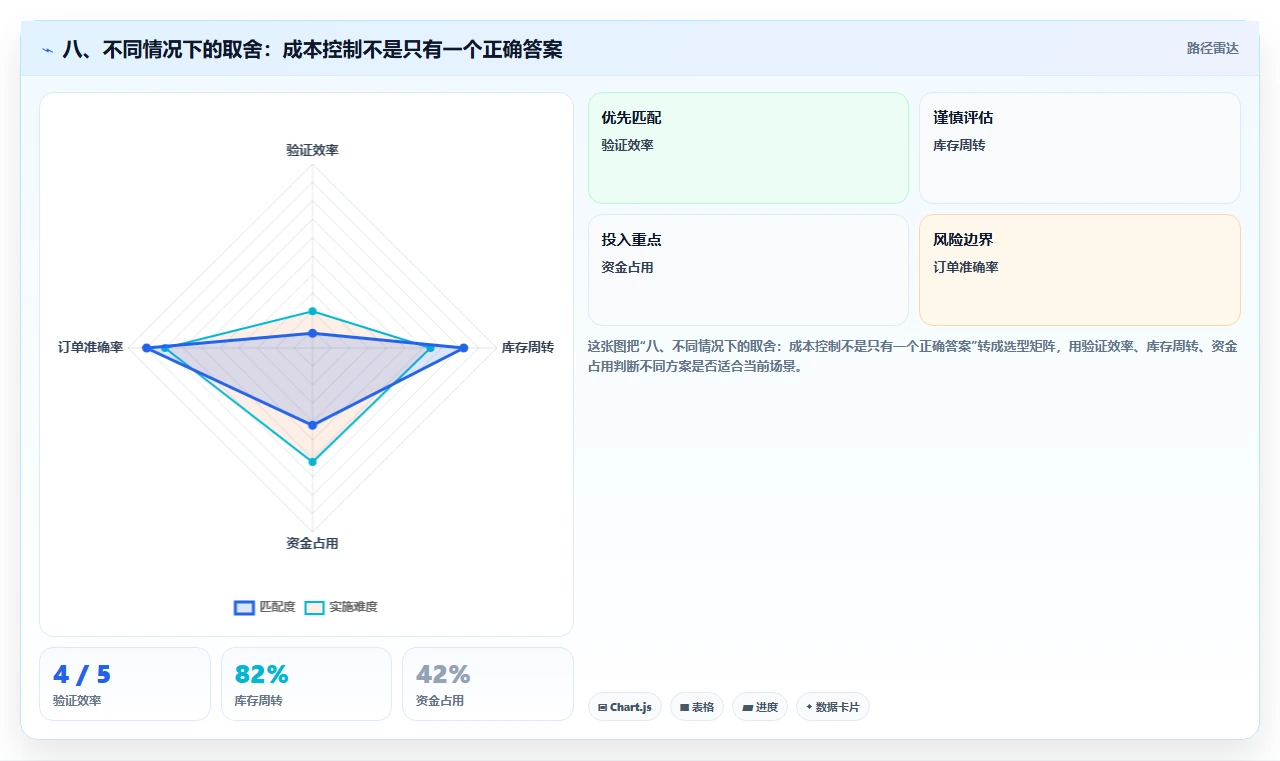Toggle the 匹配度 series via its blue legend swatch
This screenshot has width=1280, height=761.
[x=244, y=607]
